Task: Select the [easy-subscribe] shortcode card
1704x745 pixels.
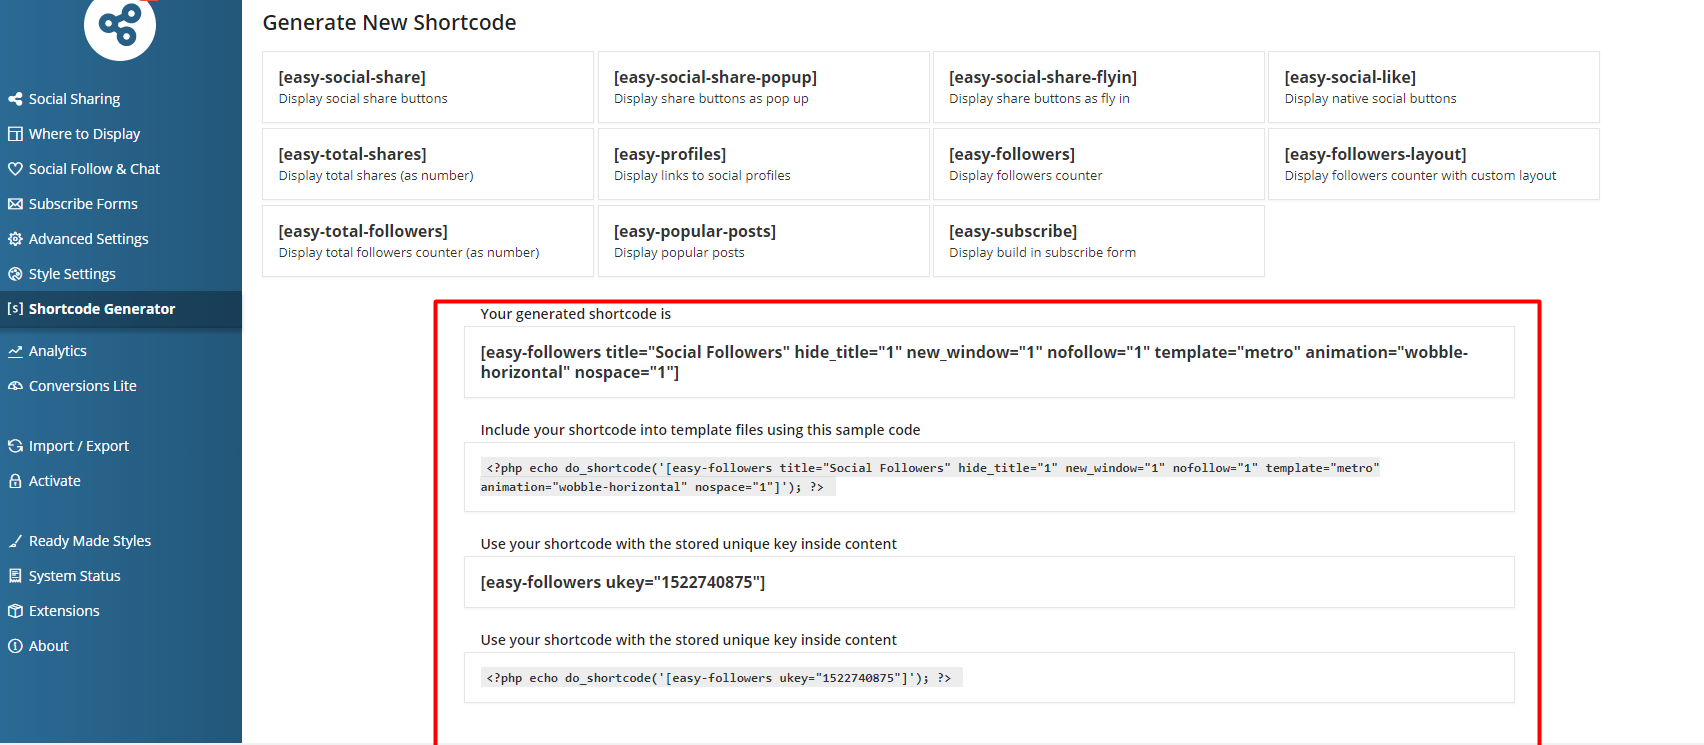Action: point(1098,241)
